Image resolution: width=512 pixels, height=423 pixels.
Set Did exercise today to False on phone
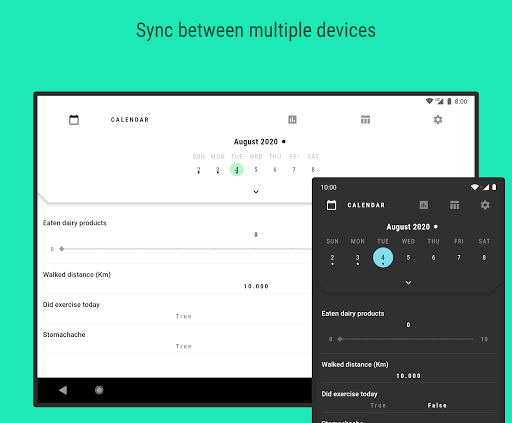437,405
